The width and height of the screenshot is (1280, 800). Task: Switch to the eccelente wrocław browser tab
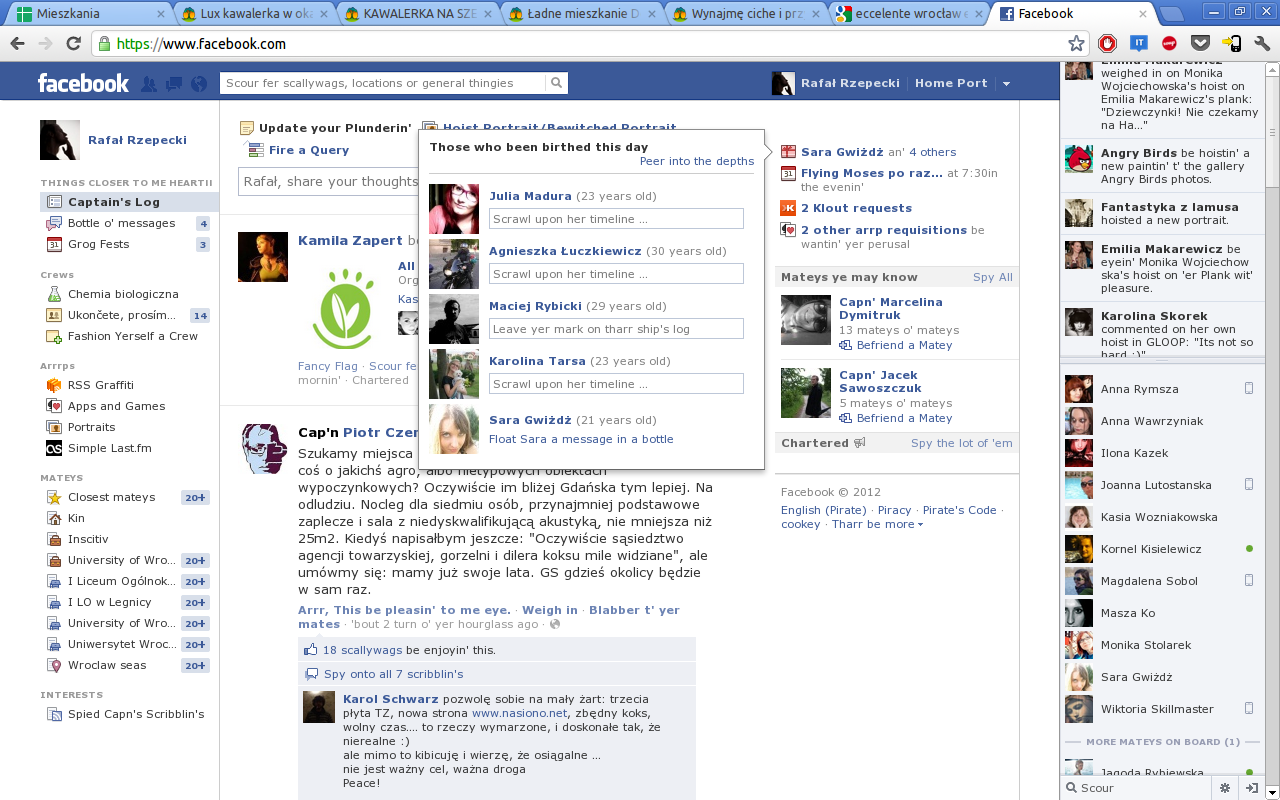pyautogui.click(x=908, y=14)
